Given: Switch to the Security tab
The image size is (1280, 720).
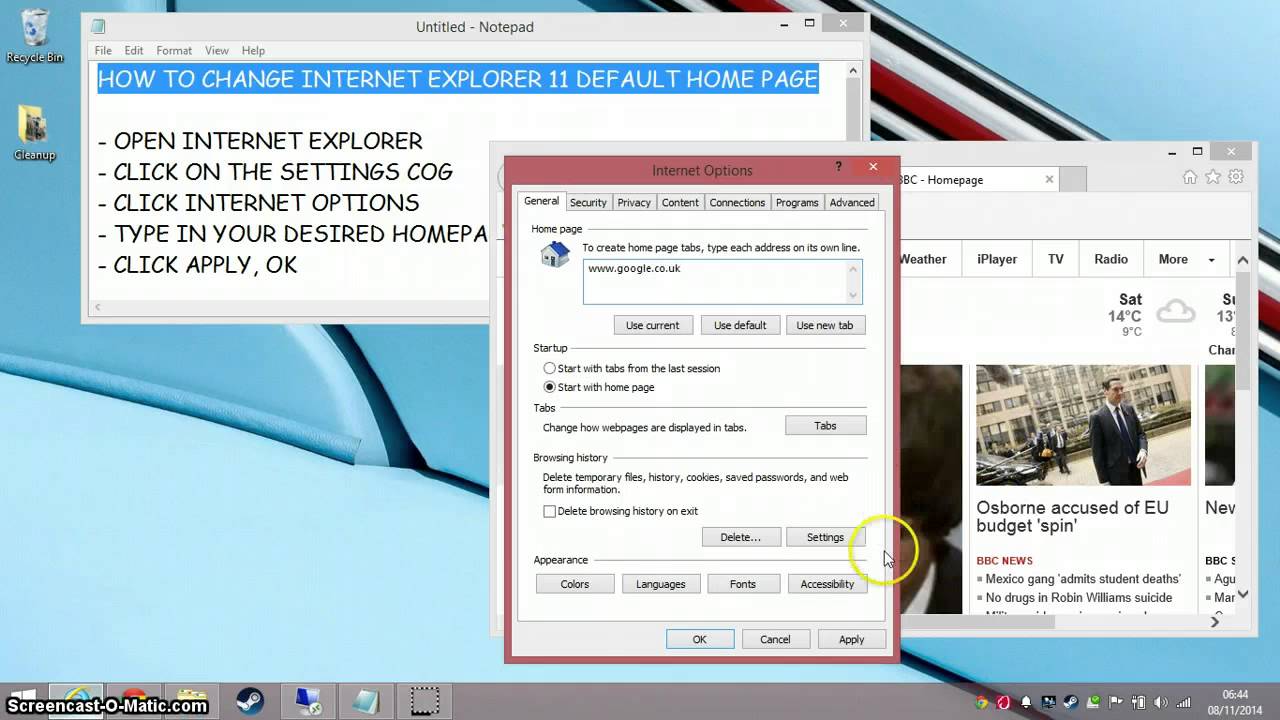Looking at the screenshot, I should tap(588, 202).
